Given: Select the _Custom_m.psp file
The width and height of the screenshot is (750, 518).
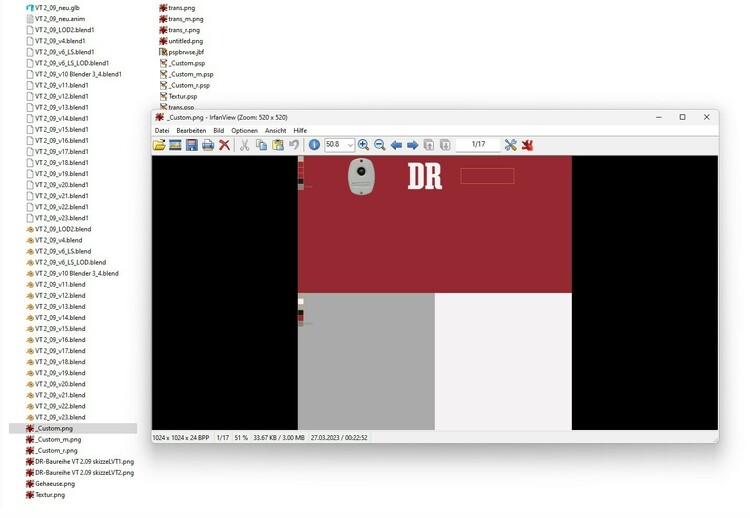Looking at the screenshot, I should [x=192, y=74].
